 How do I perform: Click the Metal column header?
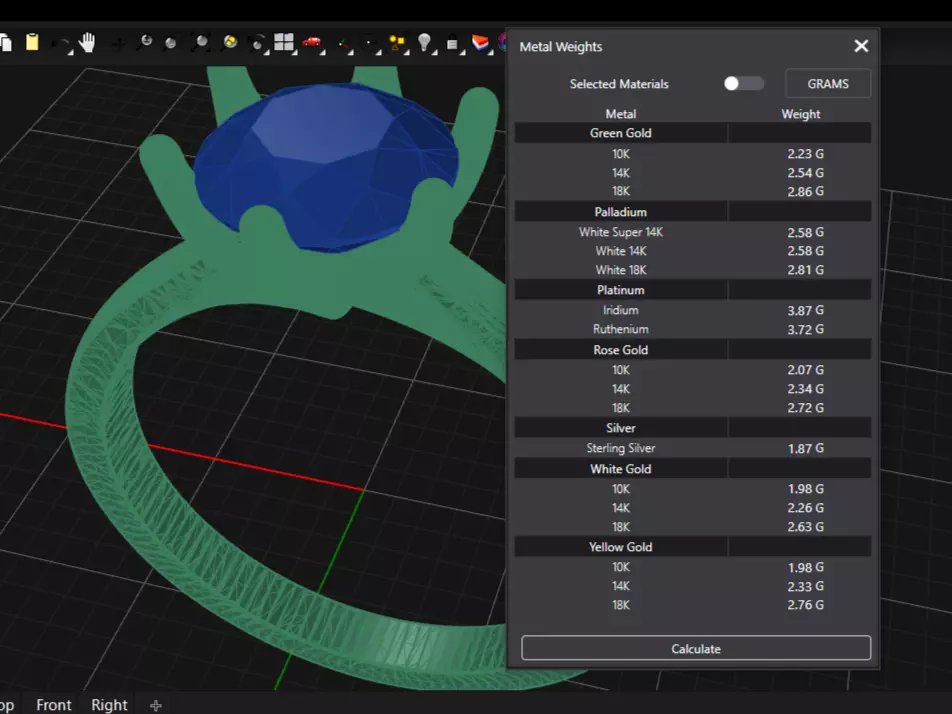click(x=620, y=114)
